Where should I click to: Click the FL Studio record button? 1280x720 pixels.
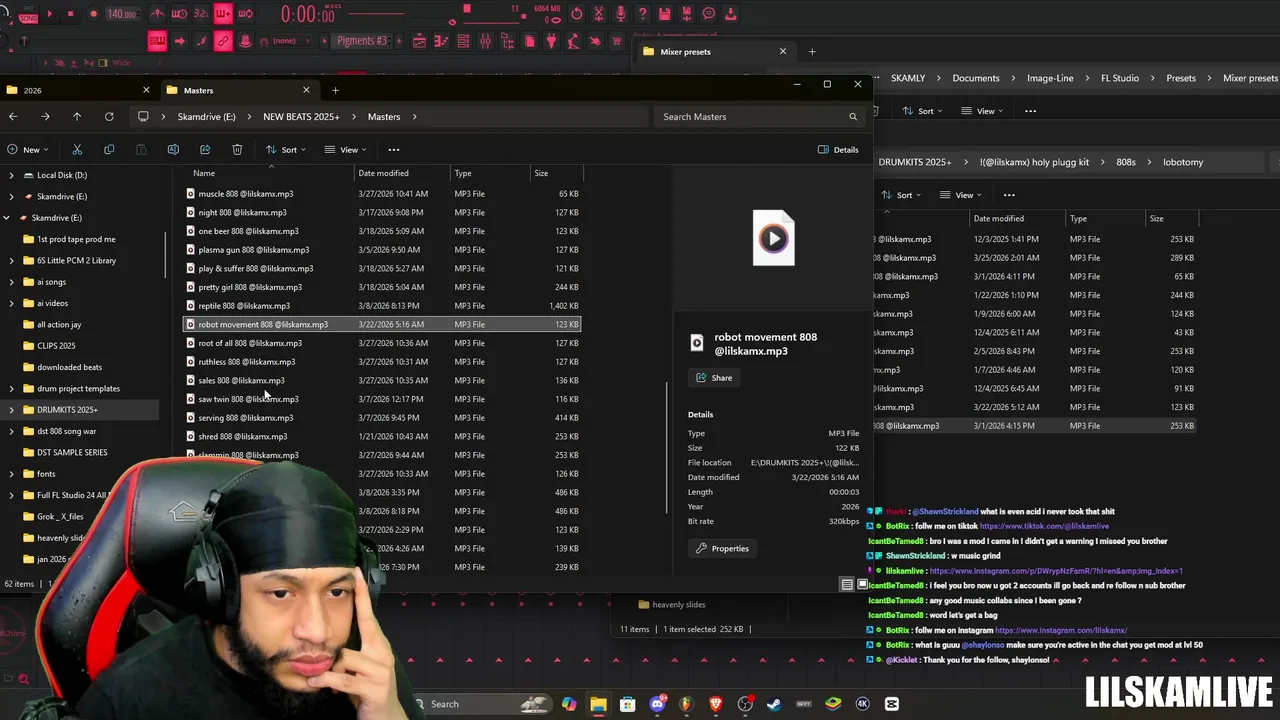click(x=93, y=14)
